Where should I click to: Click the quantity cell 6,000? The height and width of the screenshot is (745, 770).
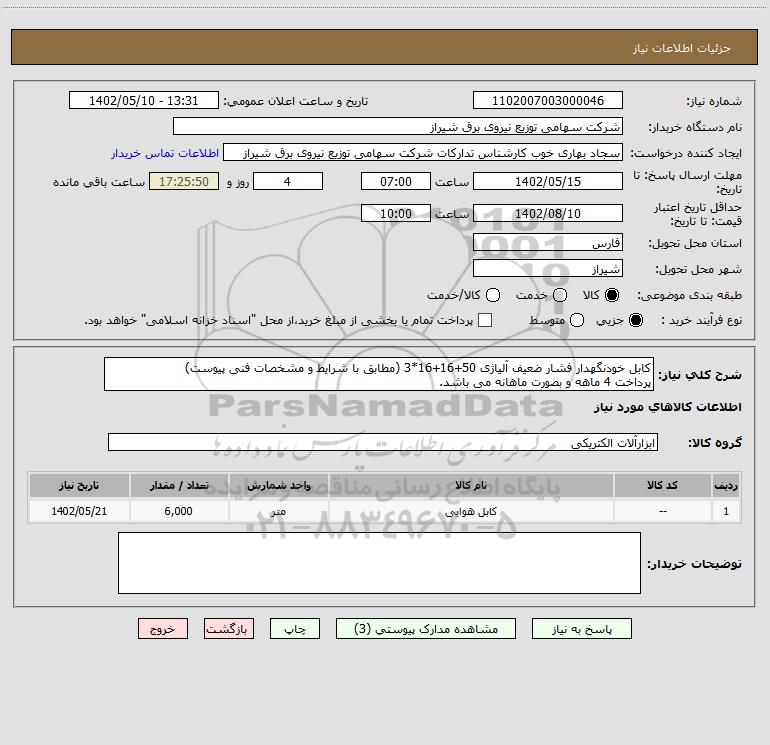[179, 511]
